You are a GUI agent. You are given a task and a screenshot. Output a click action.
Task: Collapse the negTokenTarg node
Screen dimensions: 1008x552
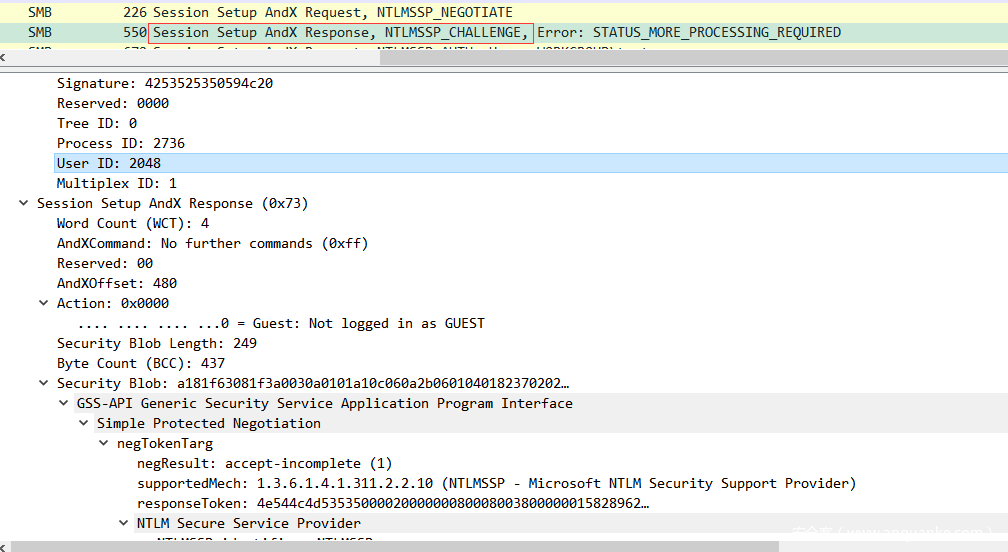(x=104, y=443)
